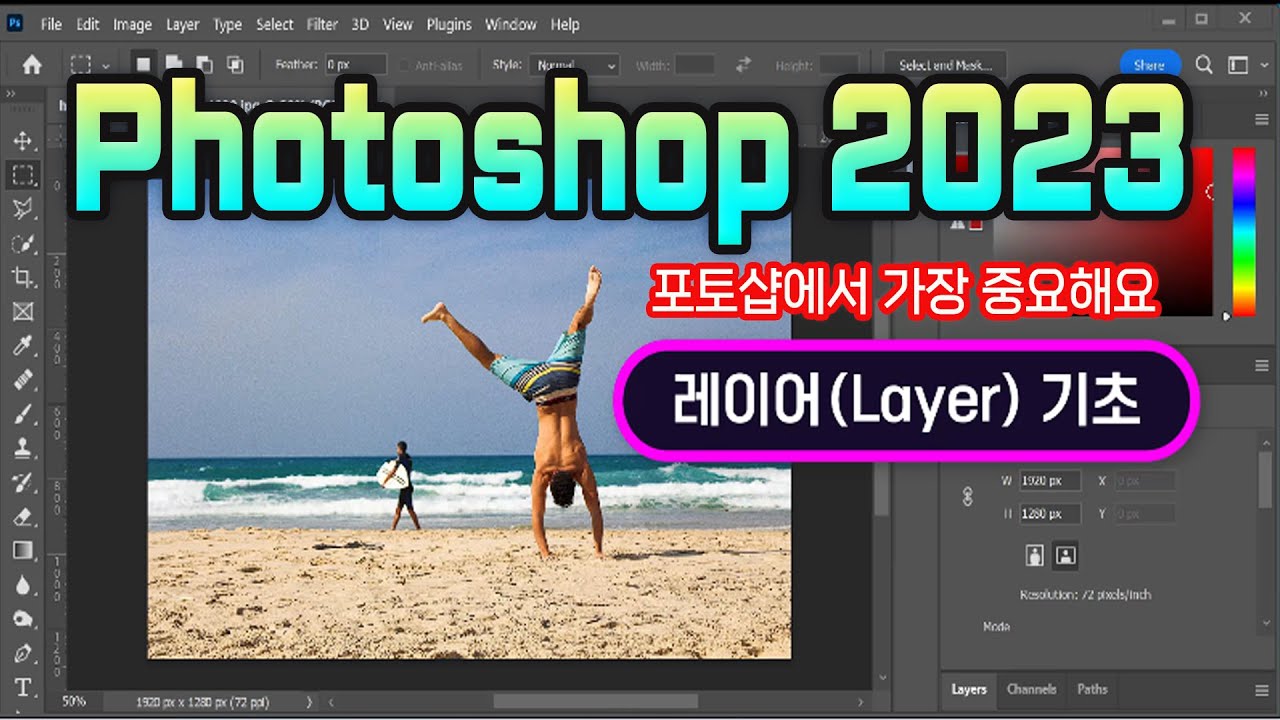
Task: Select the Polygonal Lasso tool
Action: click(x=23, y=209)
